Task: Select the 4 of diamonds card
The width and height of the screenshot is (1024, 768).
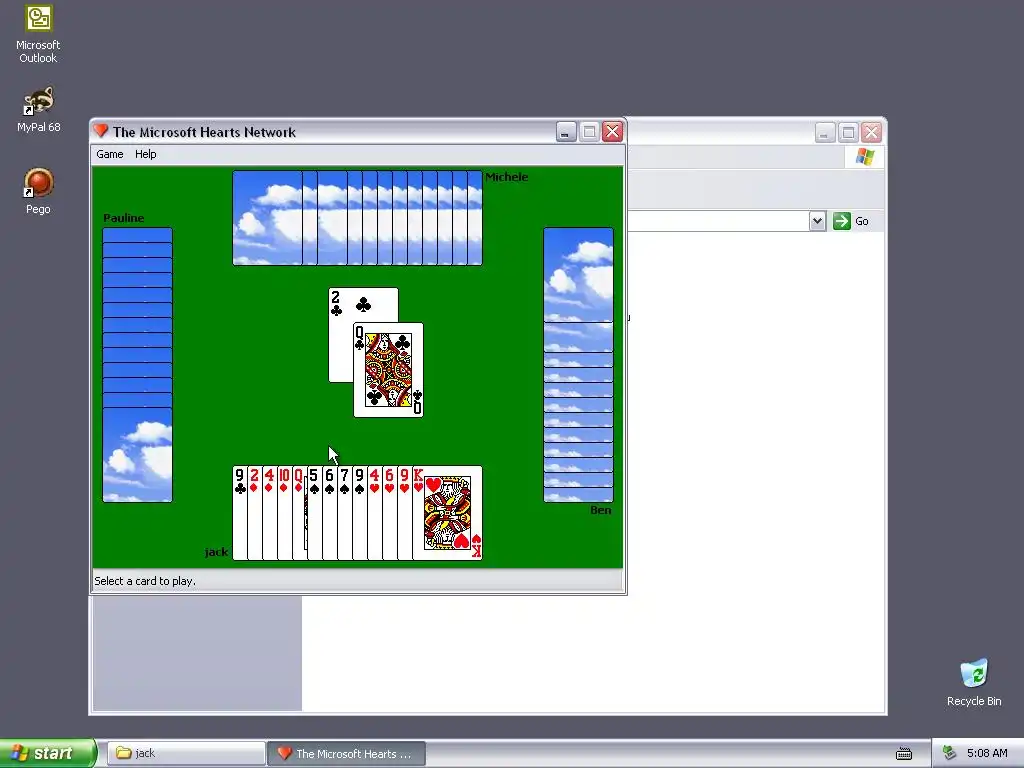Action: coord(270,513)
